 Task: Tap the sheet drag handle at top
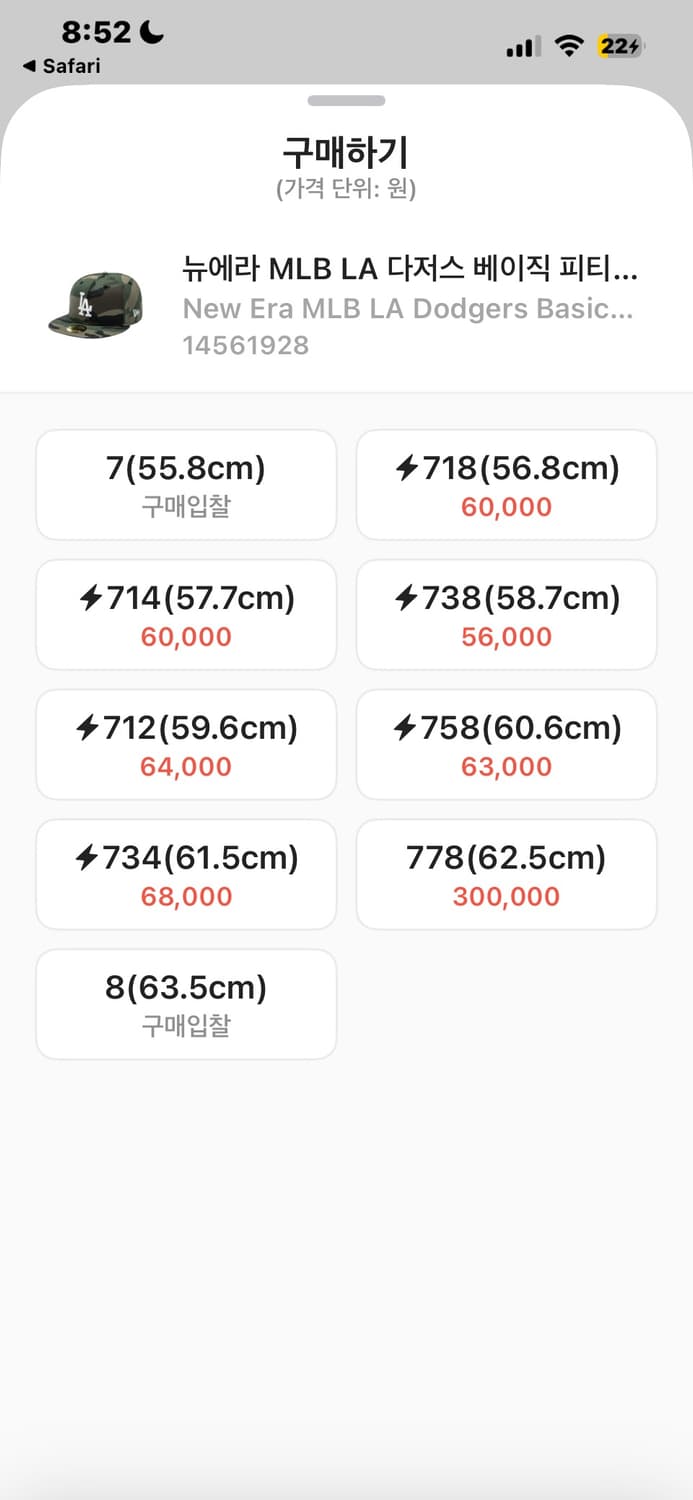[346, 100]
